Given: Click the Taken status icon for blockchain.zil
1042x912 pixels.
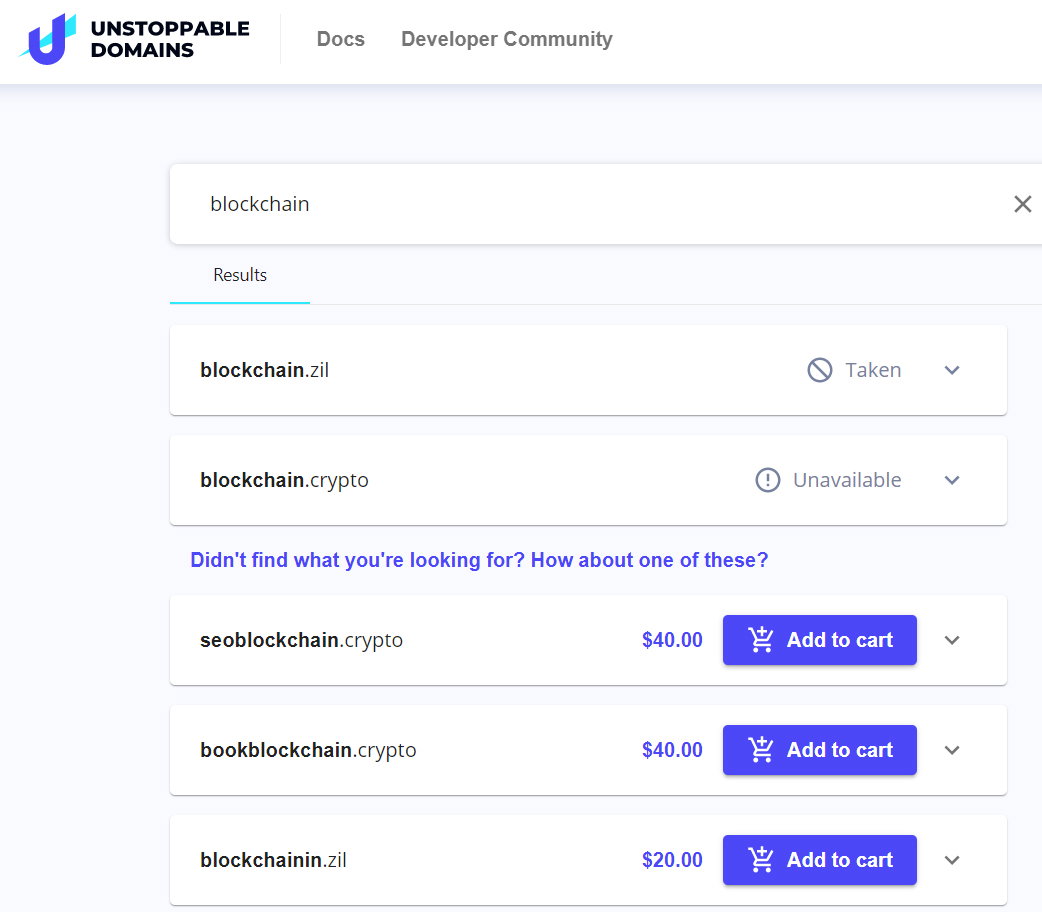Looking at the screenshot, I should 819,370.
